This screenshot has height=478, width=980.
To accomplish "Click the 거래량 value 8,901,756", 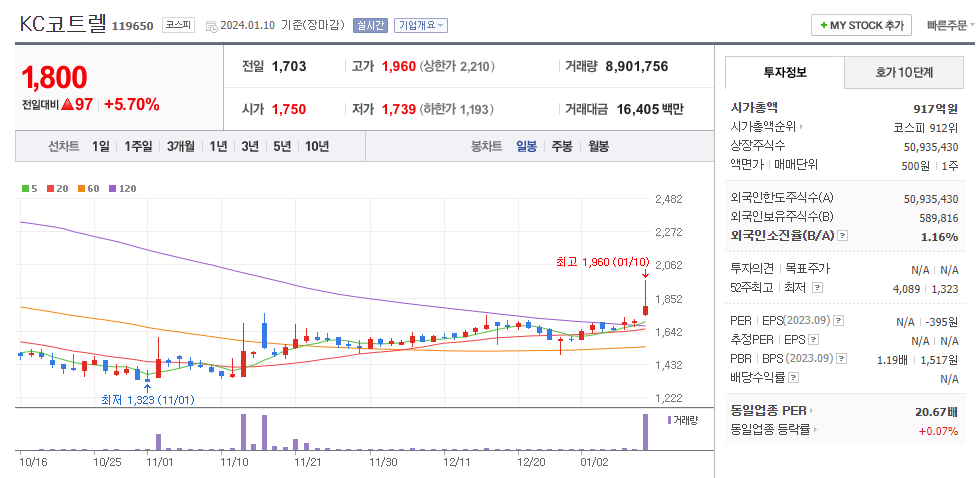I will tap(637, 66).
